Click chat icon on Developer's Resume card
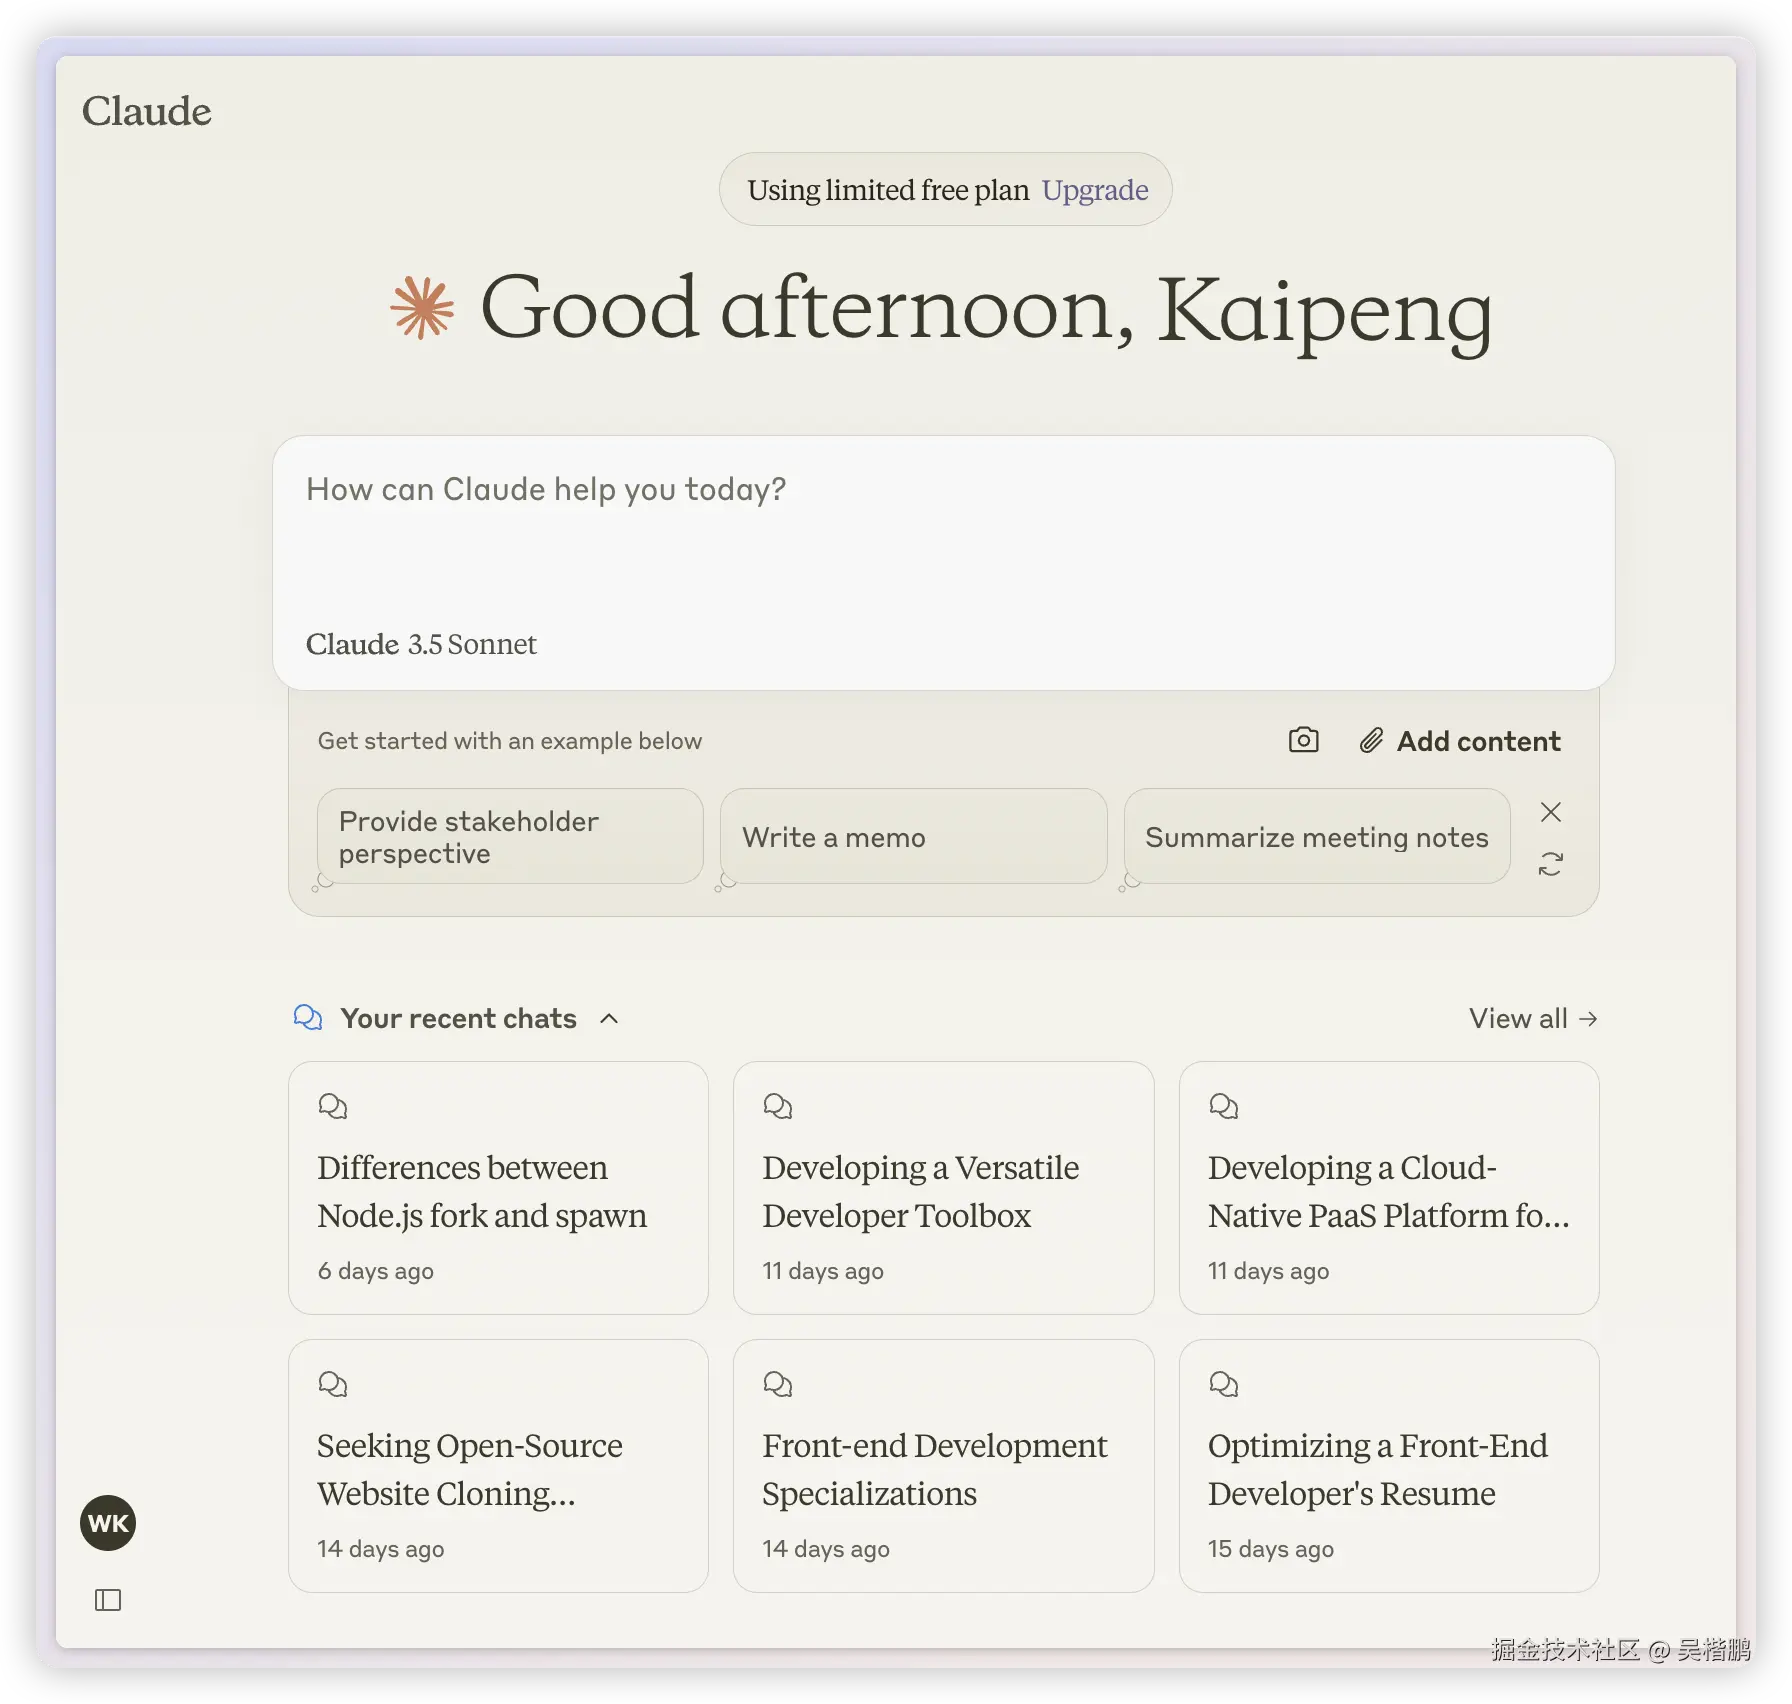The height and width of the screenshot is (1704, 1792). pos(1224,1384)
